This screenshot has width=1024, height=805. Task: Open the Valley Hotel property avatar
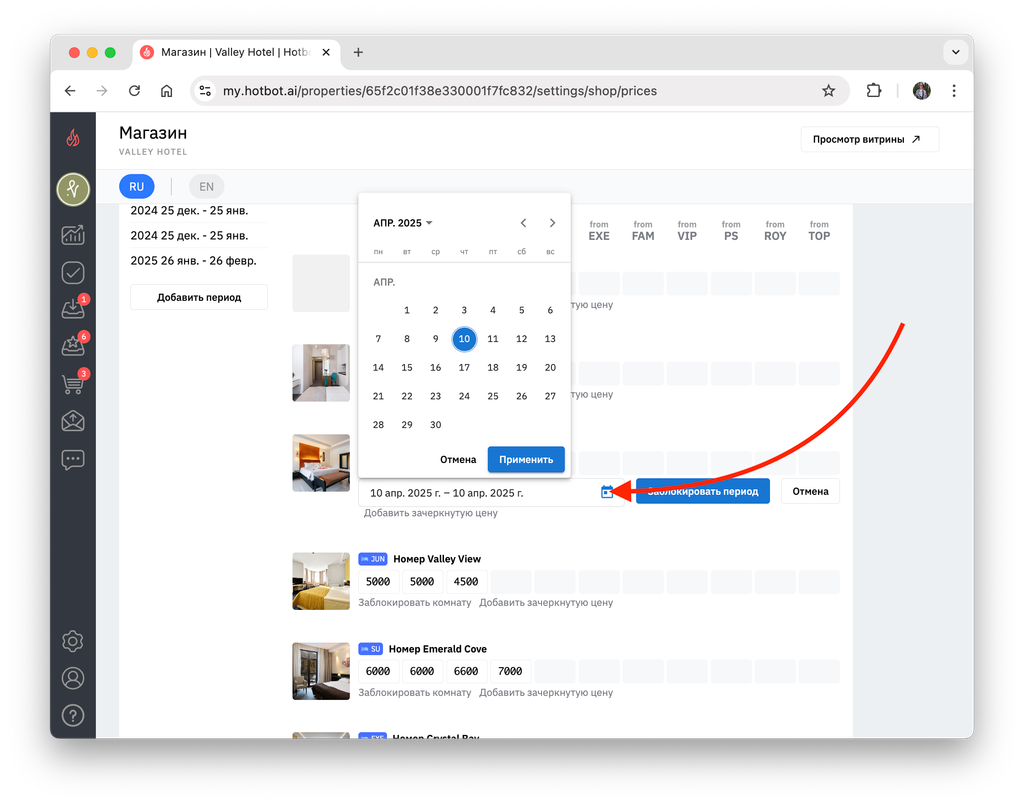click(73, 189)
